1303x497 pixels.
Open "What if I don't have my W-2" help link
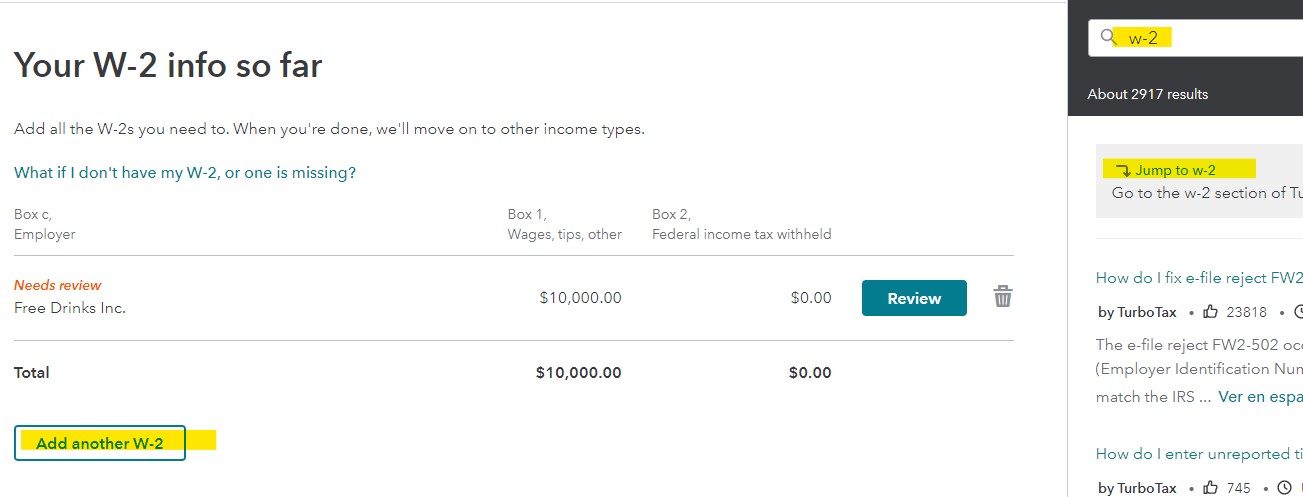point(185,173)
